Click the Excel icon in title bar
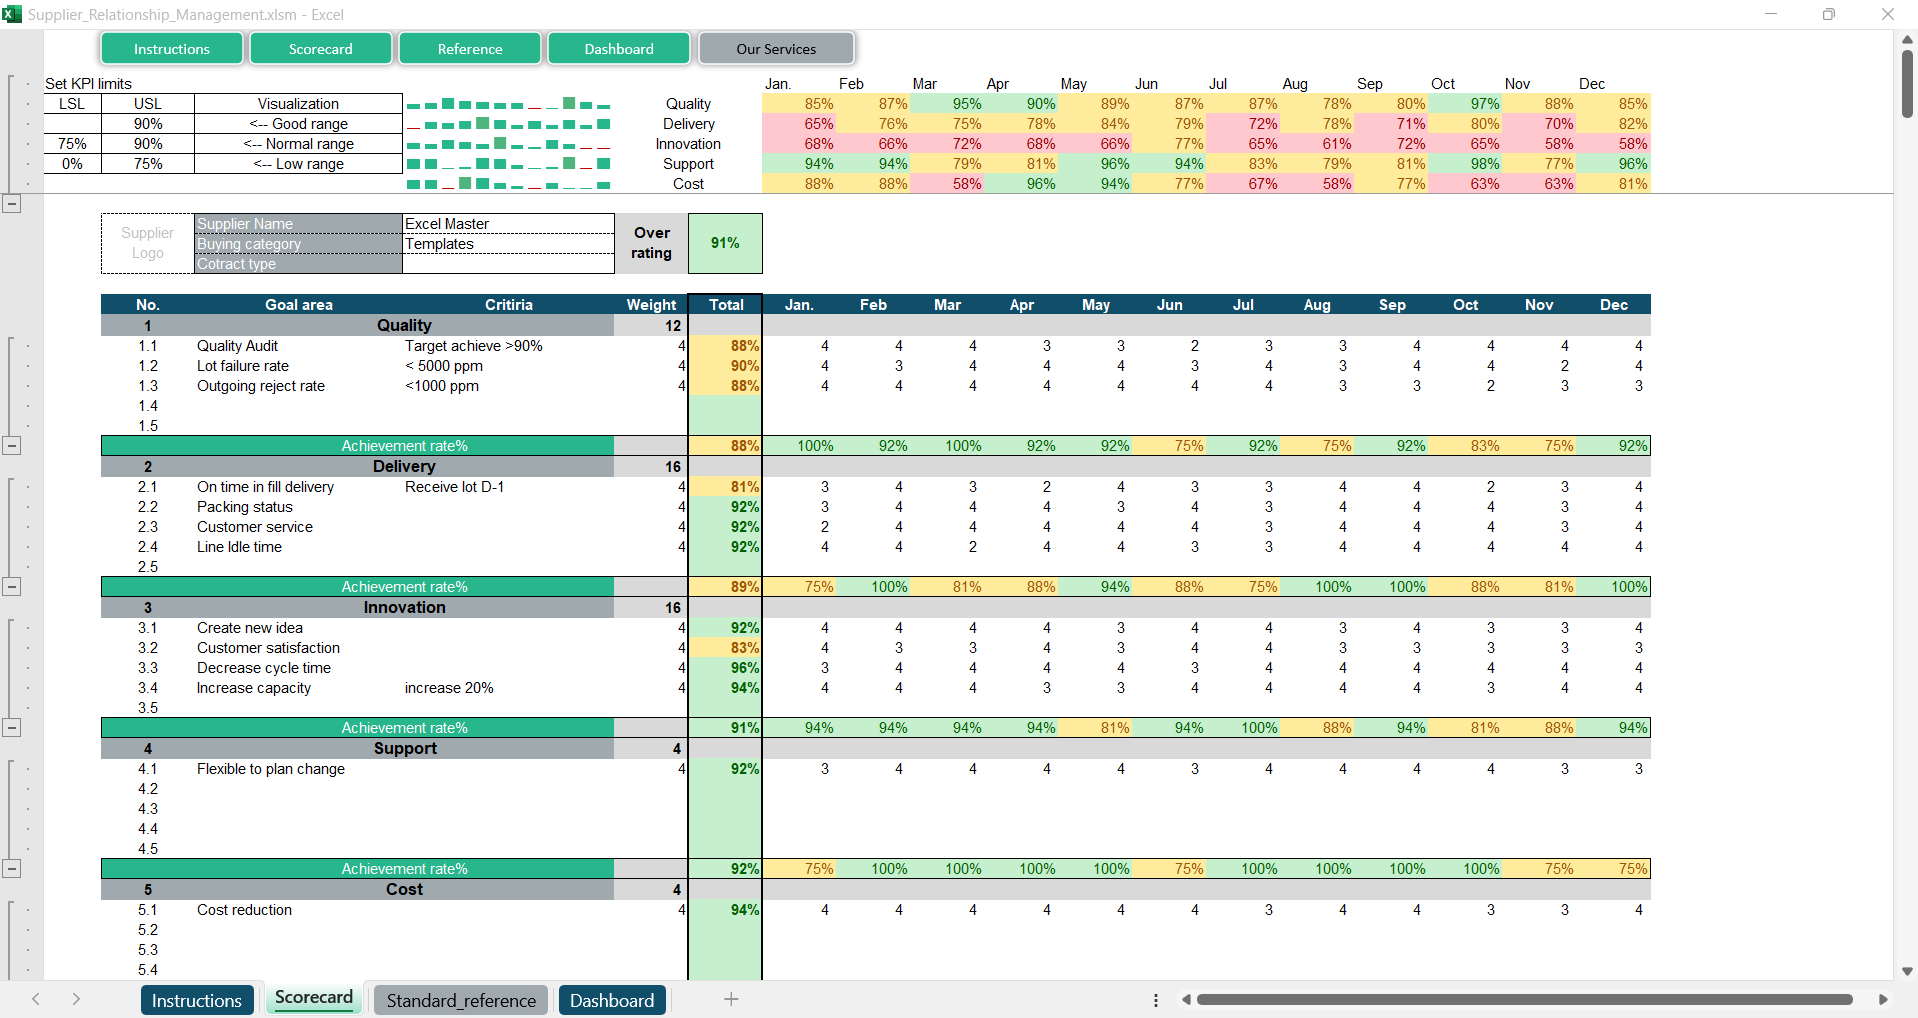 [x=12, y=14]
